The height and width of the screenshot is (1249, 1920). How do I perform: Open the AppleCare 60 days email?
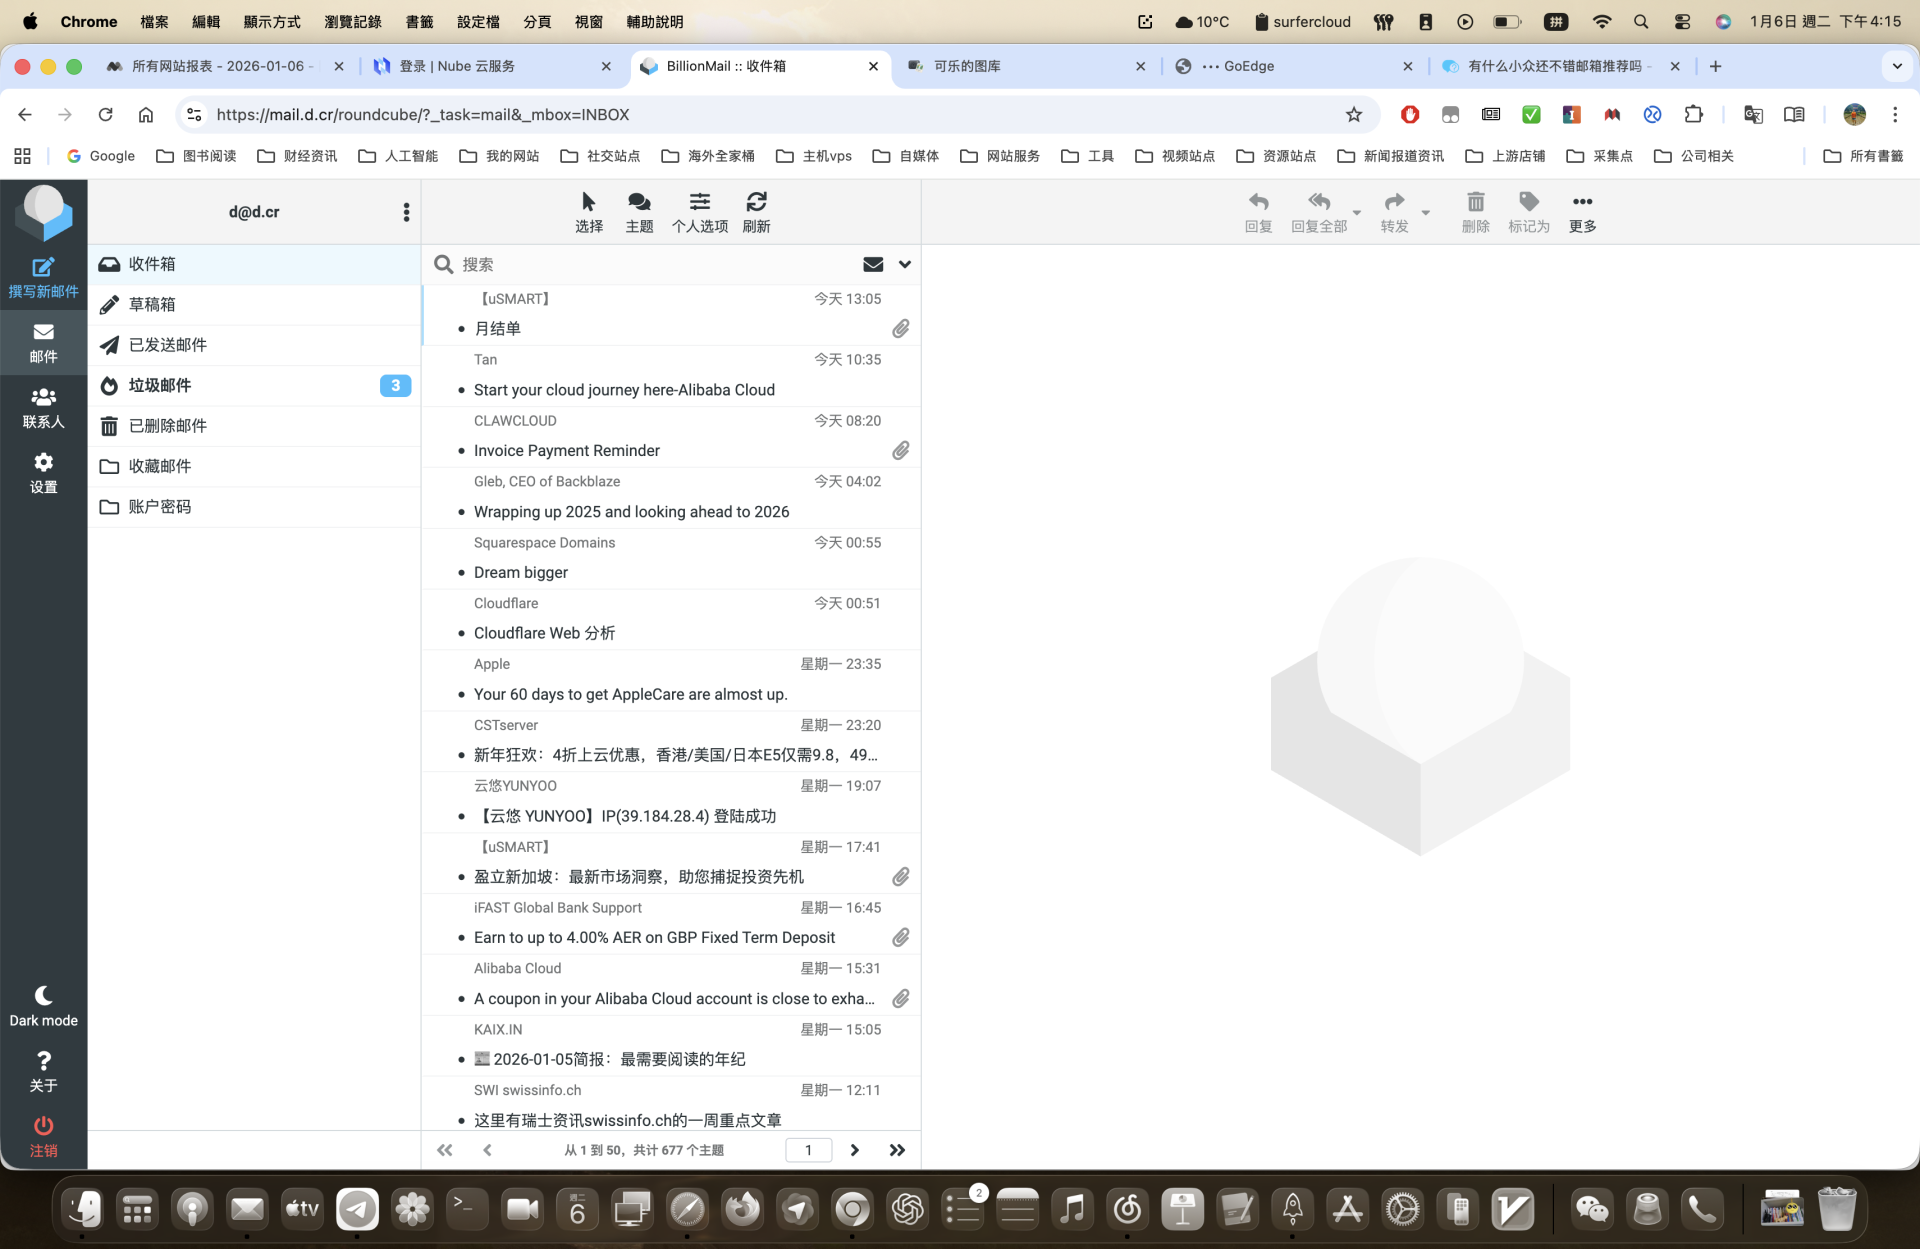pyautogui.click(x=671, y=680)
